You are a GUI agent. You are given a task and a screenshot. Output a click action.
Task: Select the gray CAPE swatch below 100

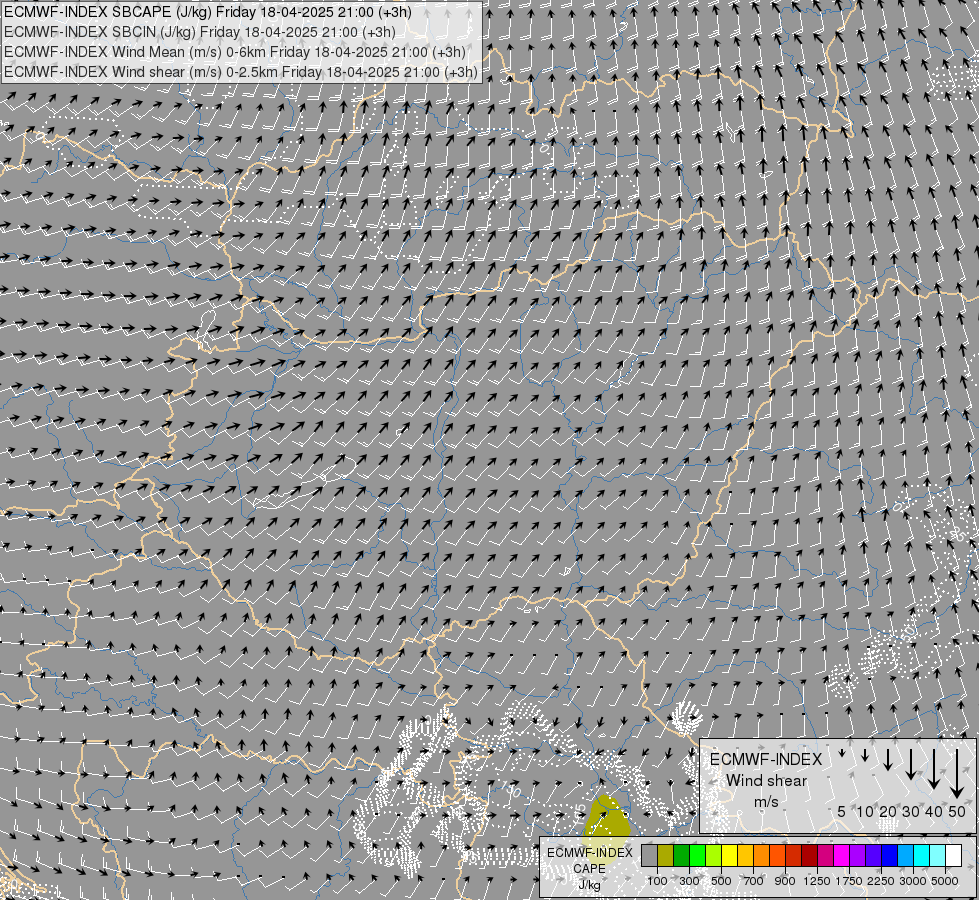650,856
